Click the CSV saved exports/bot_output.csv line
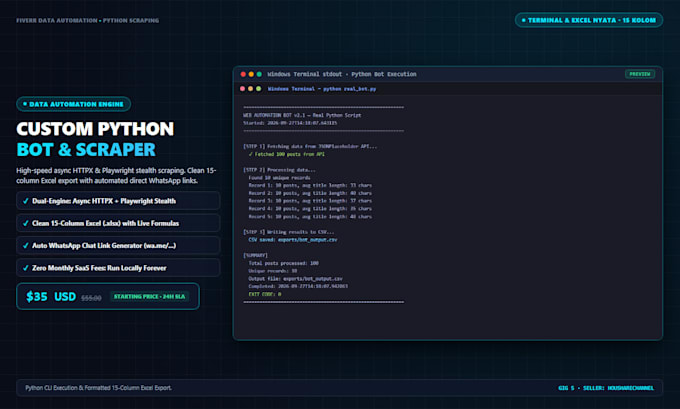This screenshot has width=680, height=409. point(293,240)
